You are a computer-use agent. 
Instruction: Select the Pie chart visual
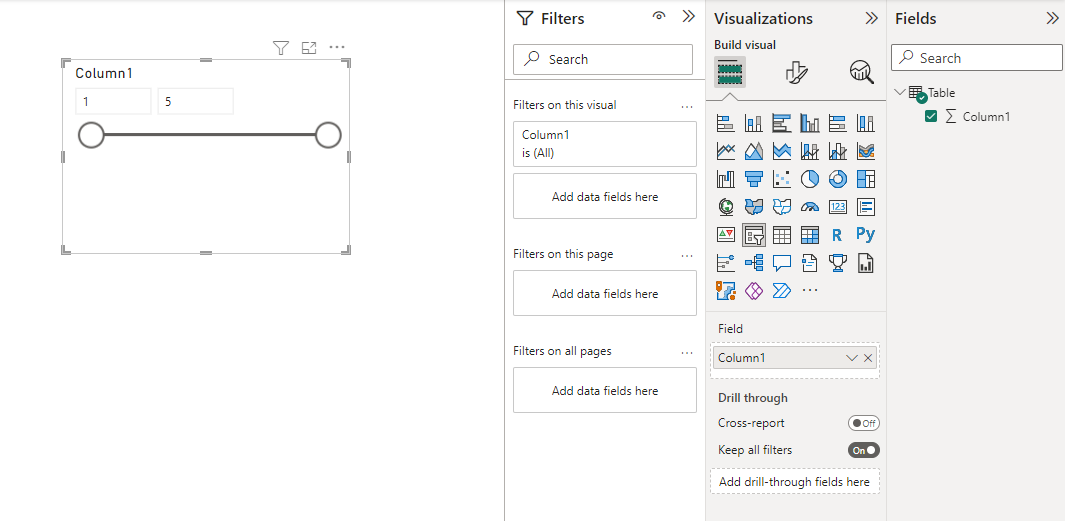pyautogui.click(x=810, y=179)
